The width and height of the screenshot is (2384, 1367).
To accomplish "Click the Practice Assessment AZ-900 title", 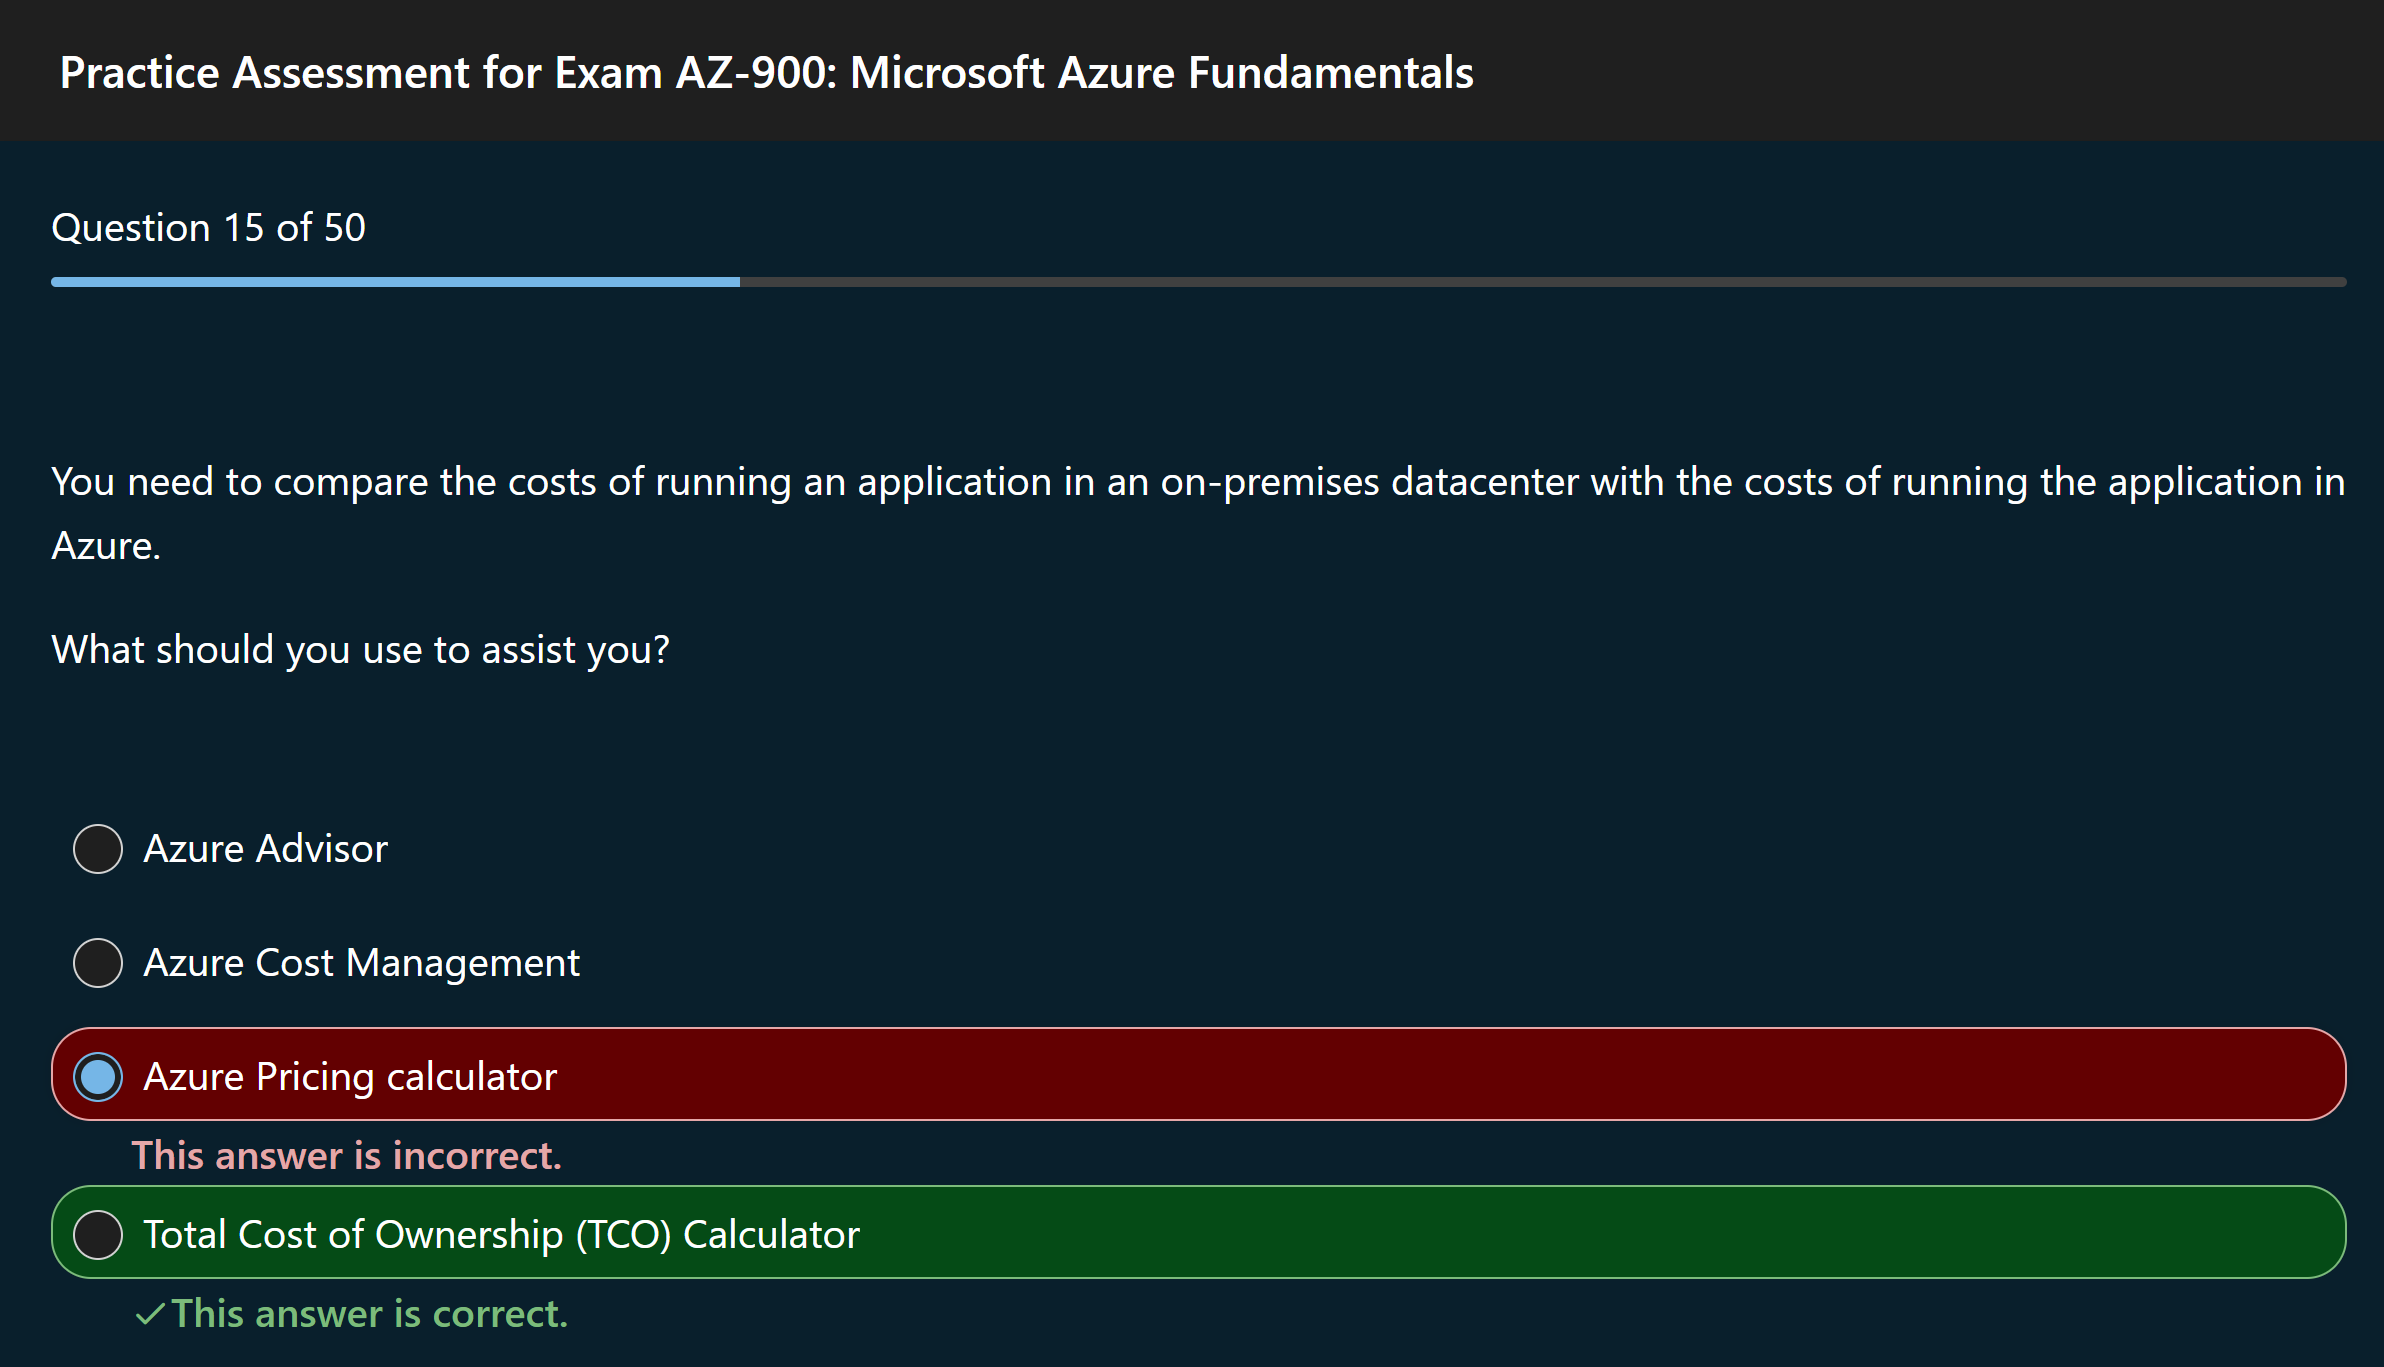I will (x=766, y=73).
